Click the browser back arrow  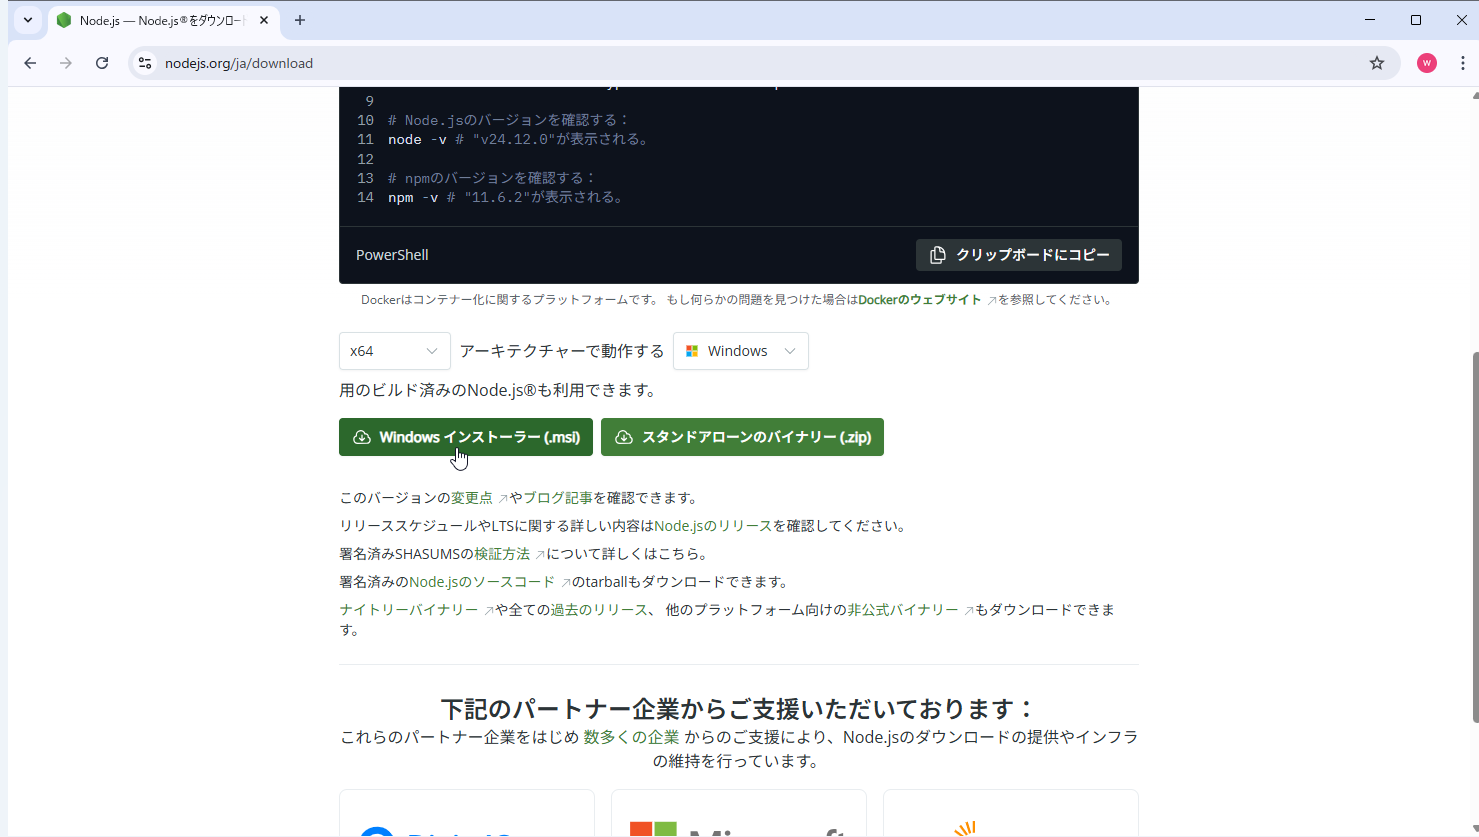click(30, 63)
